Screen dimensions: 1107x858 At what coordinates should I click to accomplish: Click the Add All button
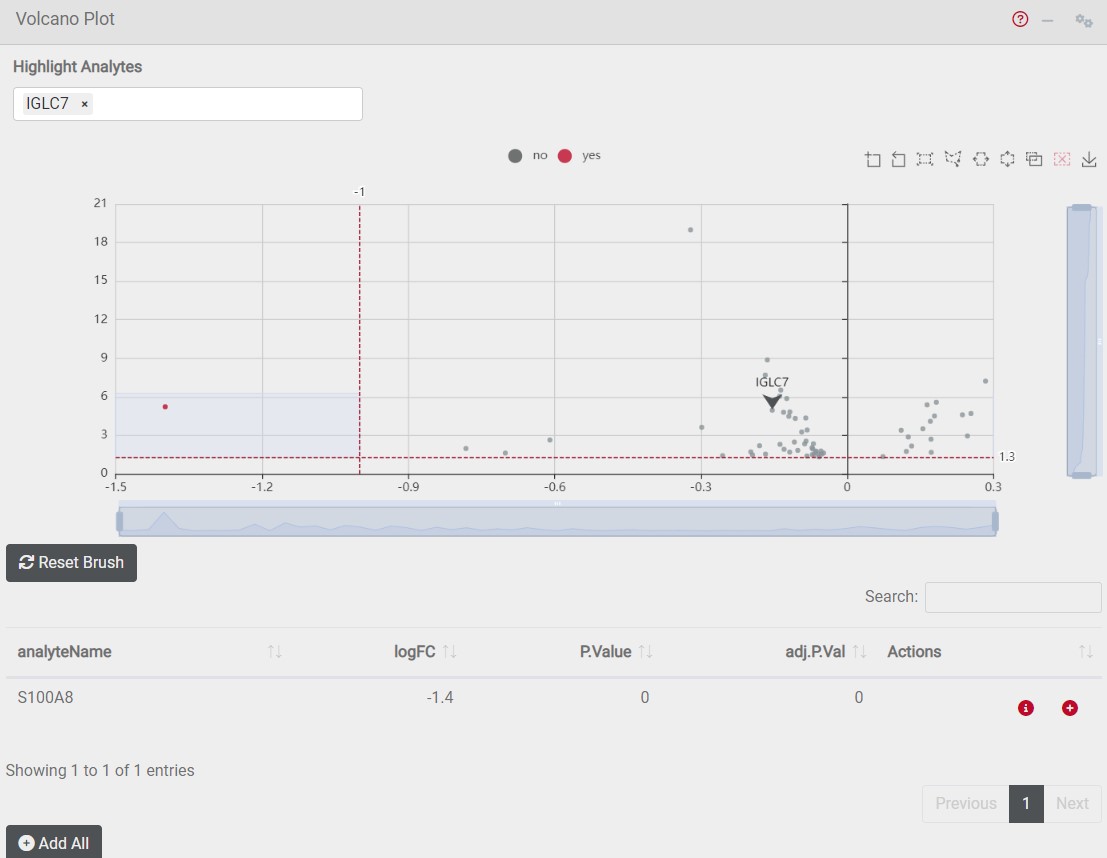(54, 843)
